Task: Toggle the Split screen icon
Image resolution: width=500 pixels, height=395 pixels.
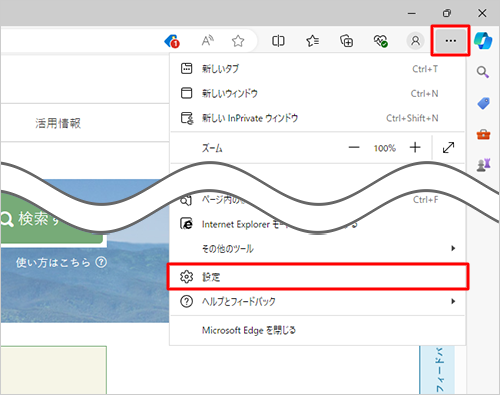Action: 278,41
